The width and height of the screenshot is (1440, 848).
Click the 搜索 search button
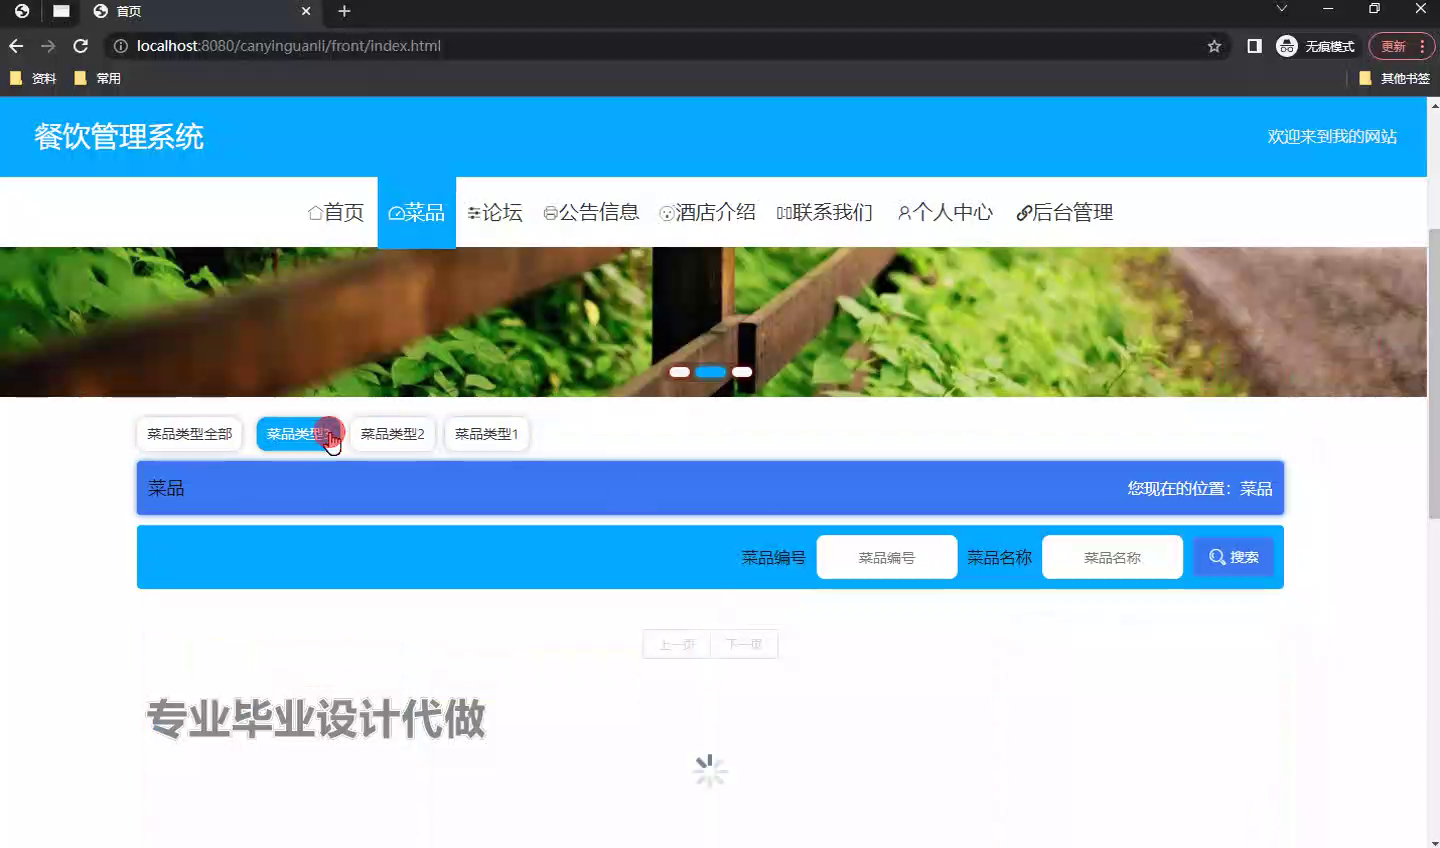coord(1234,557)
